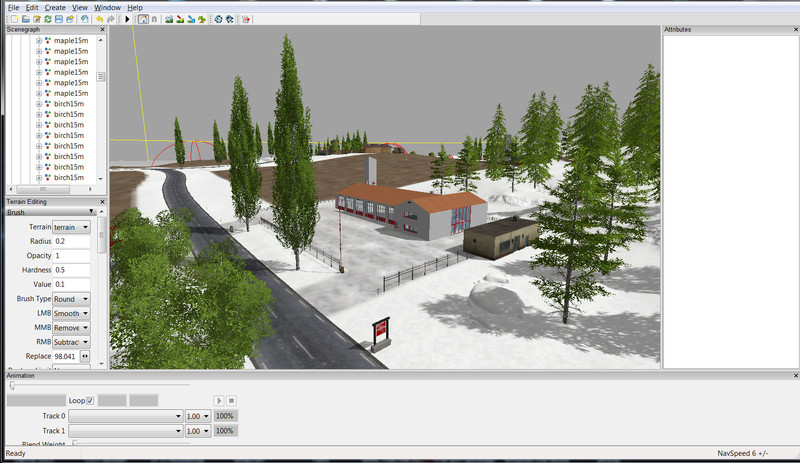Click the Radius input field

(71, 241)
